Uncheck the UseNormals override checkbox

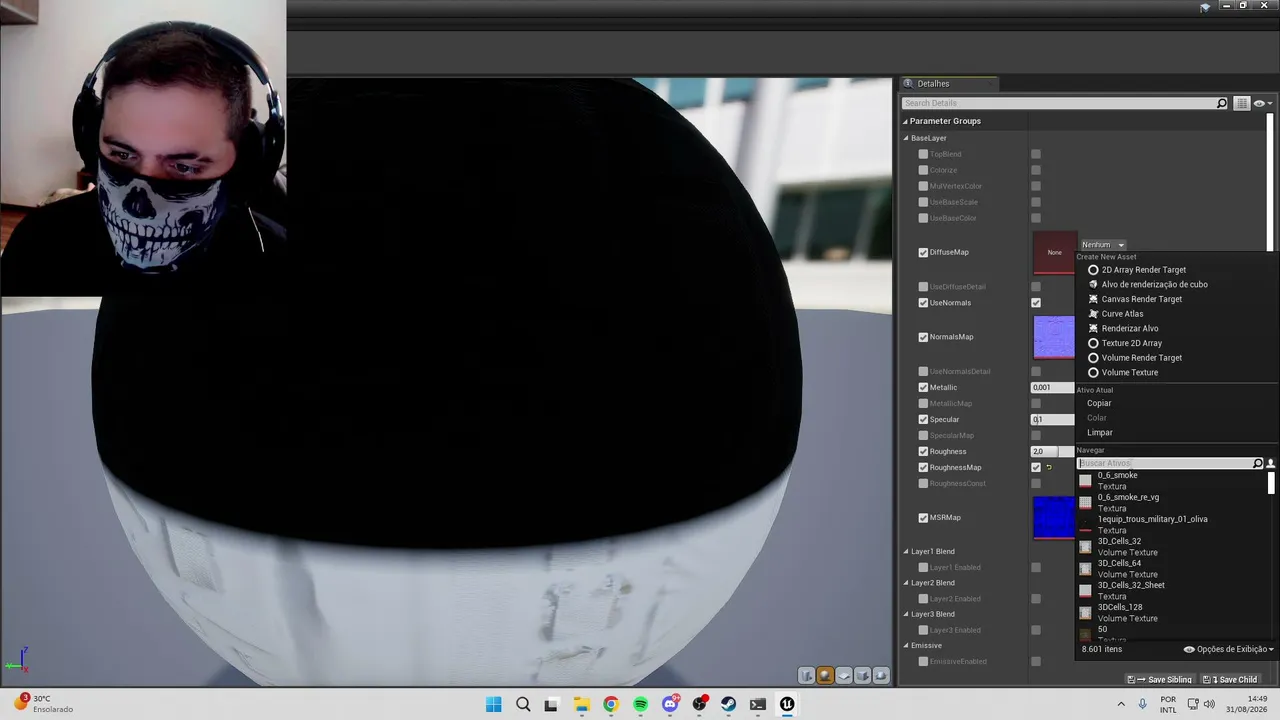pos(923,303)
